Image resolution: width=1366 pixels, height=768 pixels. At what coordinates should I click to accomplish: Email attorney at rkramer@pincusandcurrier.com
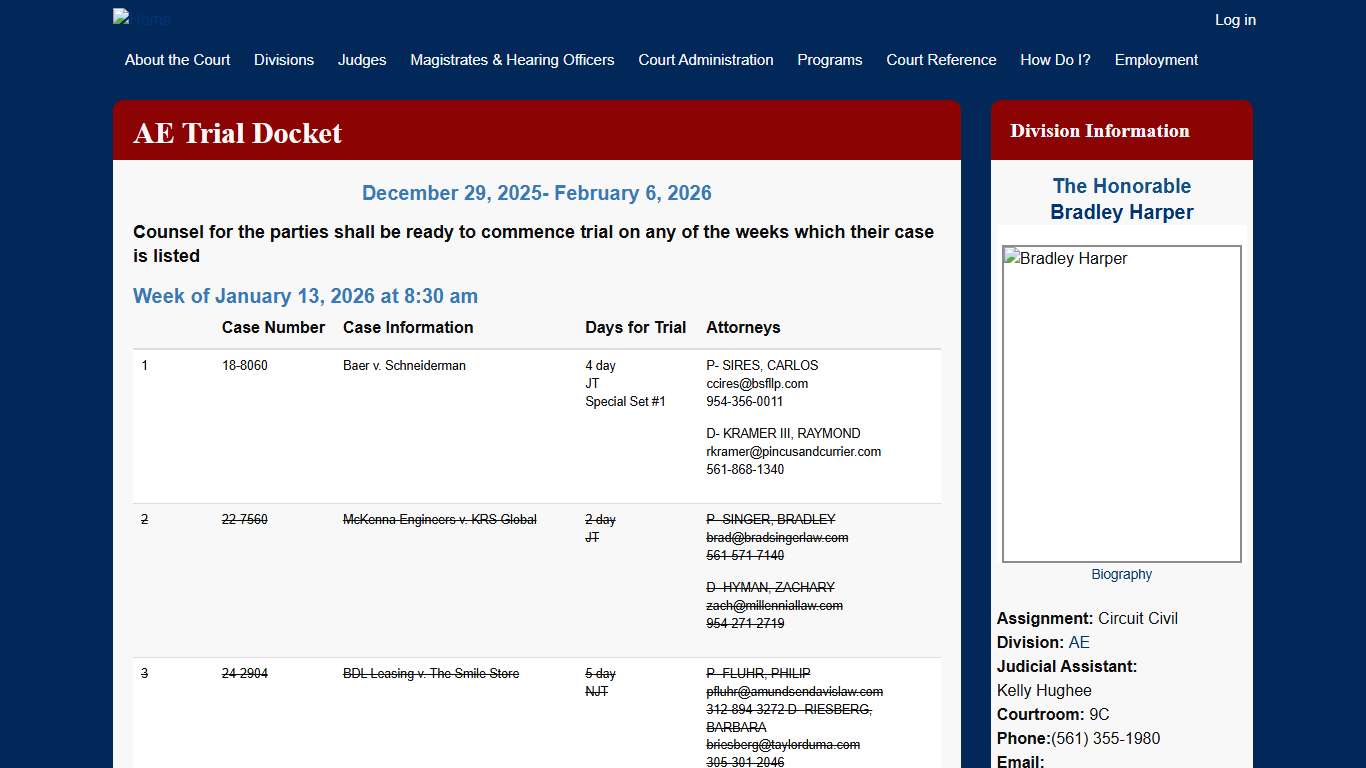click(x=793, y=451)
